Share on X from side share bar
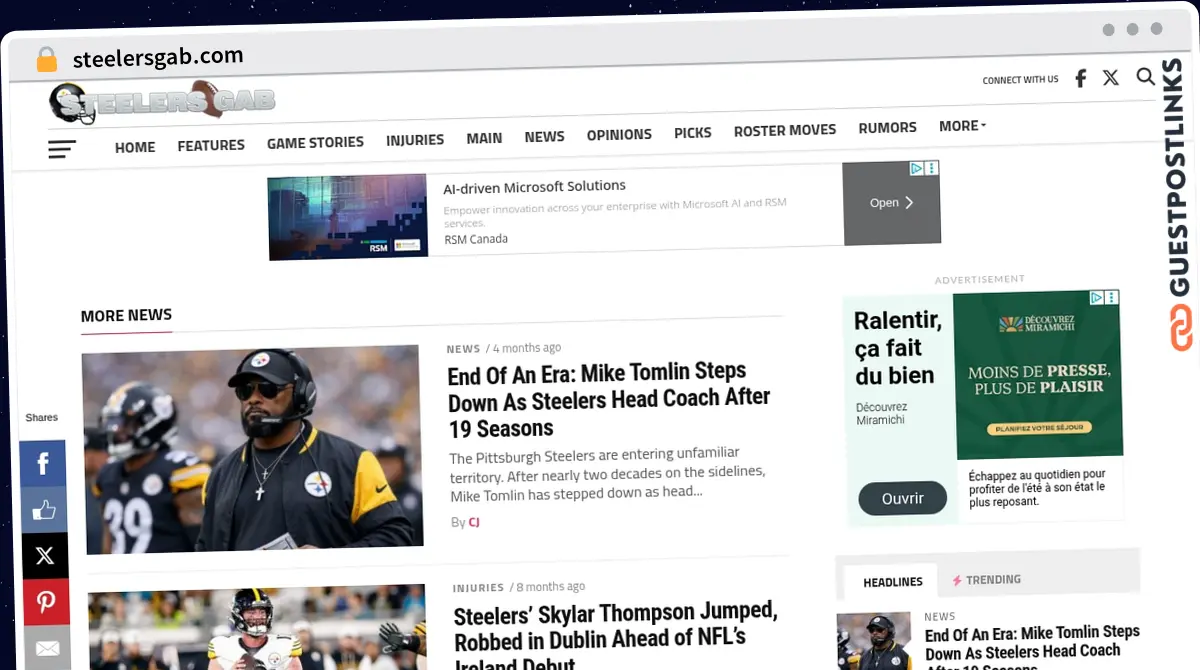The width and height of the screenshot is (1200, 670). pos(45,556)
